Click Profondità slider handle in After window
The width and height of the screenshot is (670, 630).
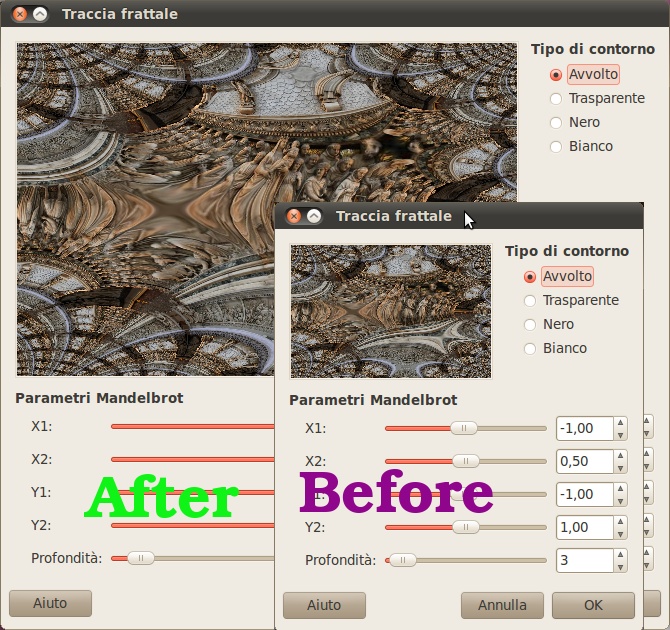(141, 558)
